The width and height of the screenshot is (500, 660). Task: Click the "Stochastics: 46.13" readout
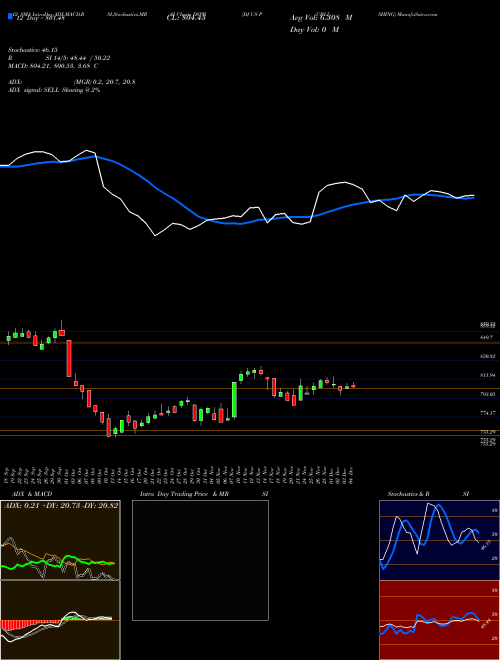[x=32, y=50]
